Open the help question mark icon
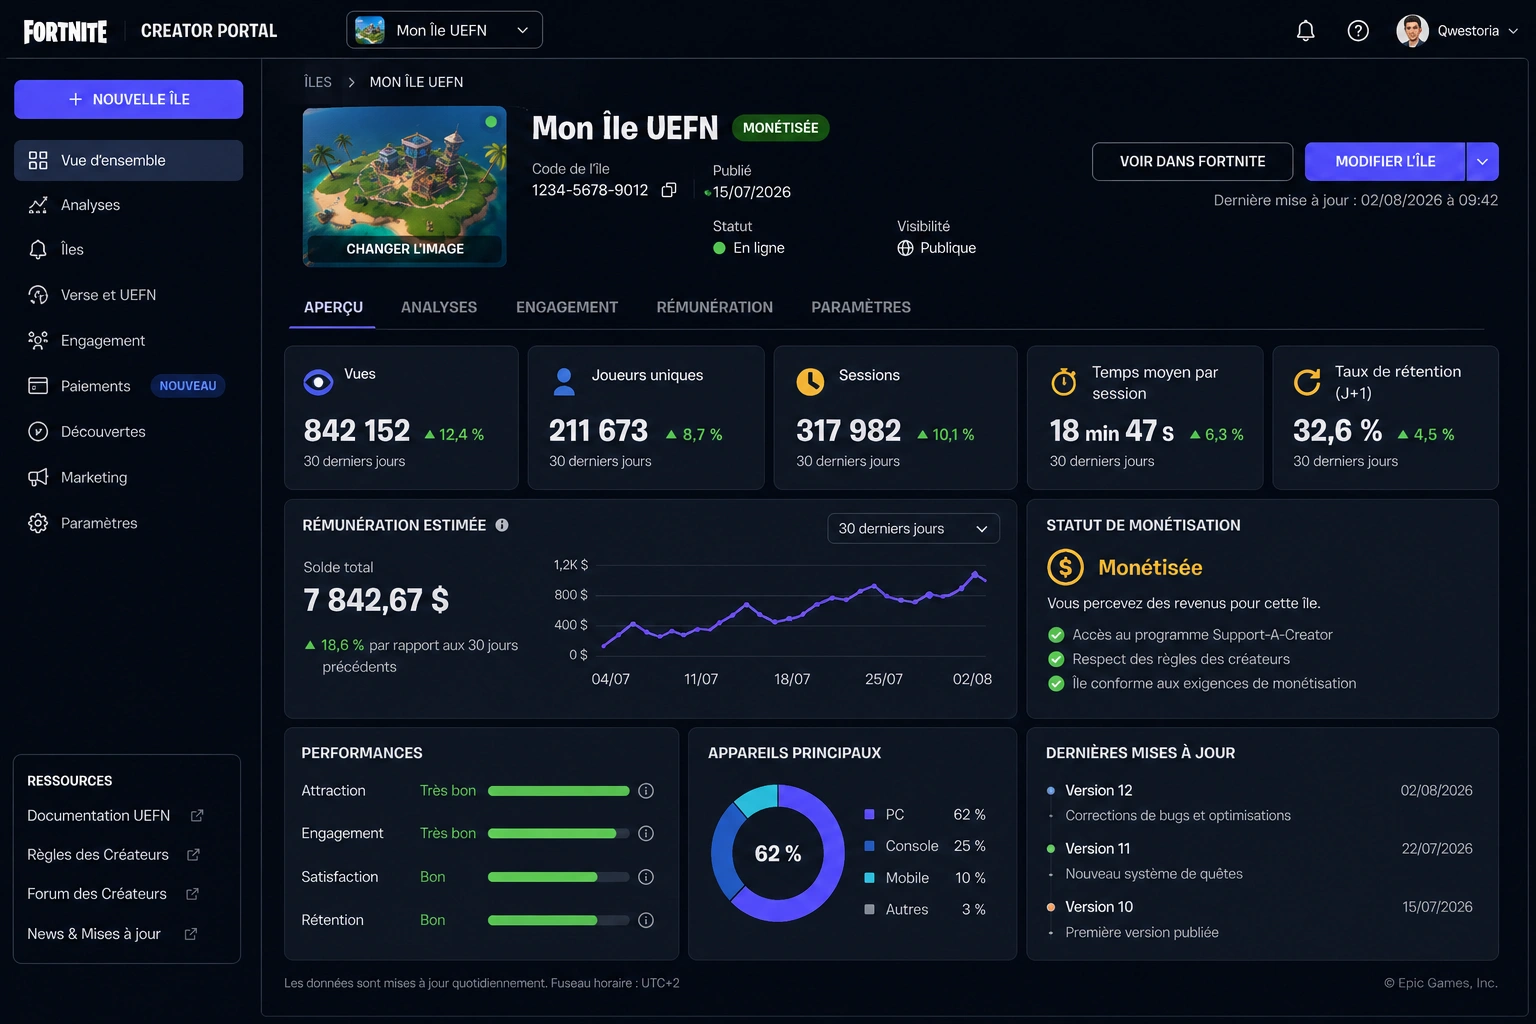Screen dimensions: 1536x1024 1358,31
